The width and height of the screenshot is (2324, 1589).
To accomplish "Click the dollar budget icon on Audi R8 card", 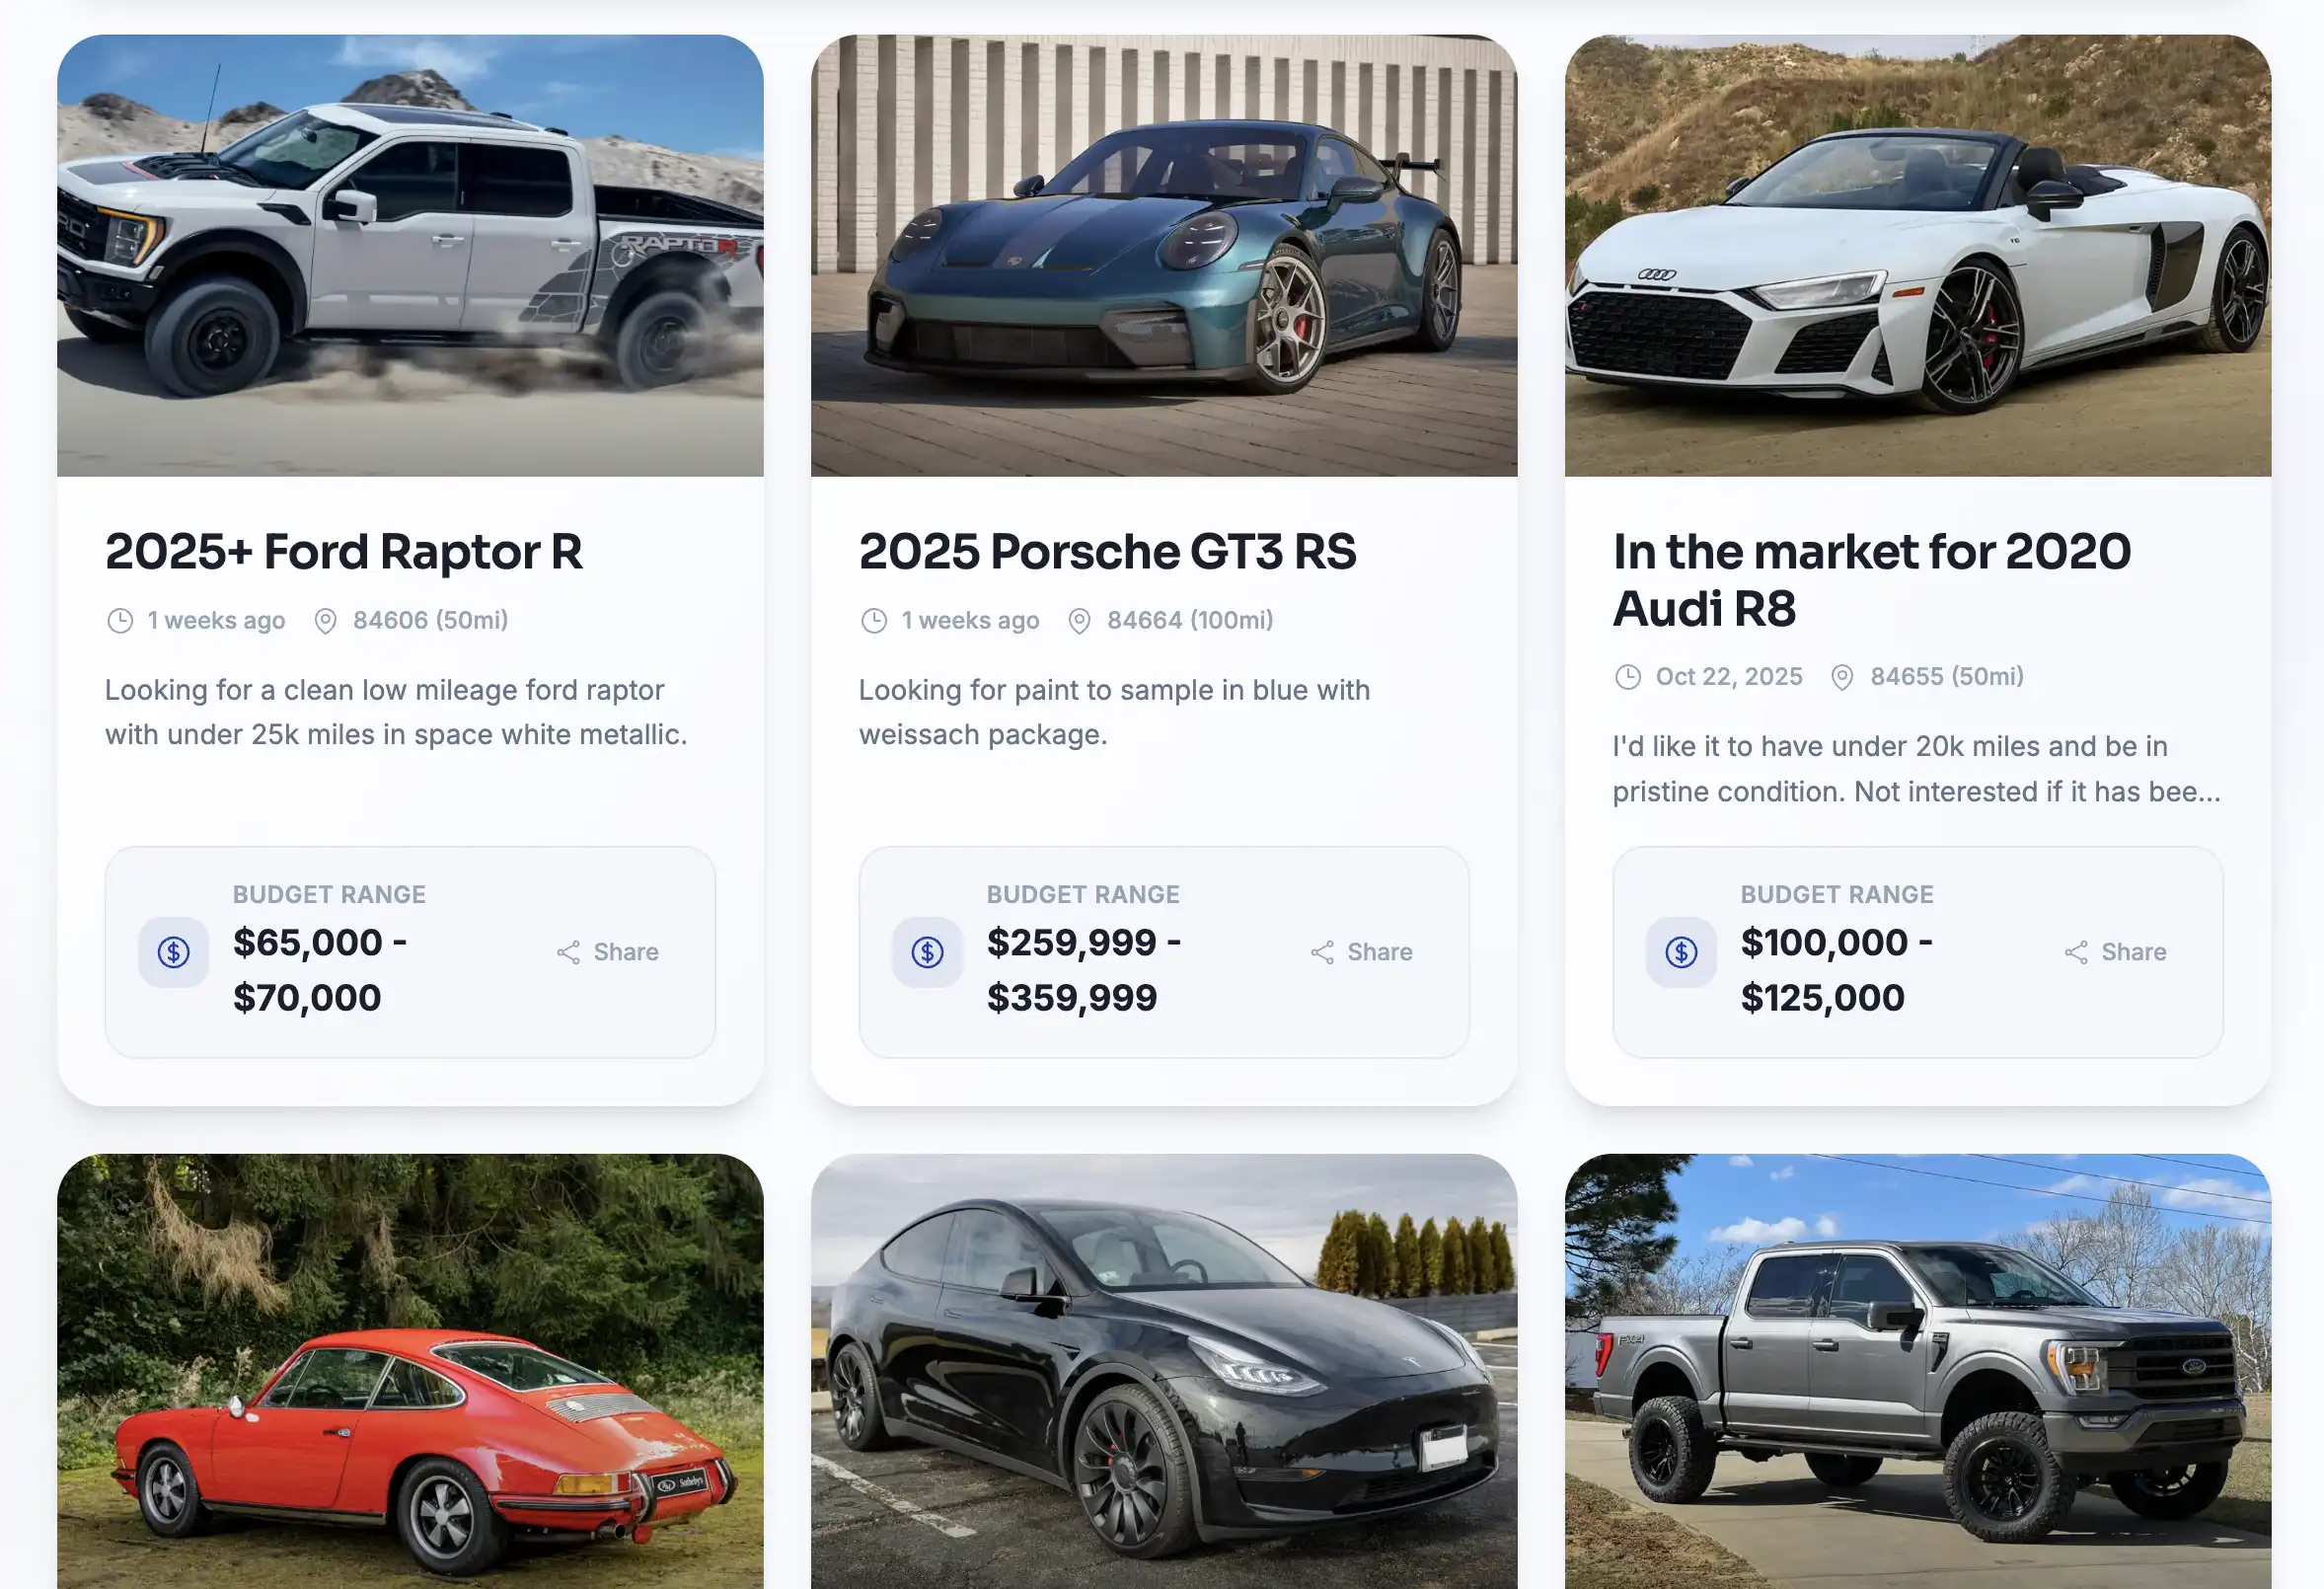I will (x=1681, y=951).
